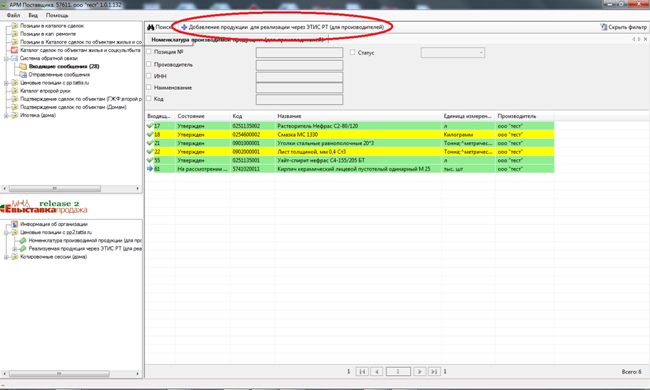Image resolution: width=650 pixels, height=390 pixels.
Task: Select row 'Уголки стальные равнополочные 20*3'
Action: (349, 143)
